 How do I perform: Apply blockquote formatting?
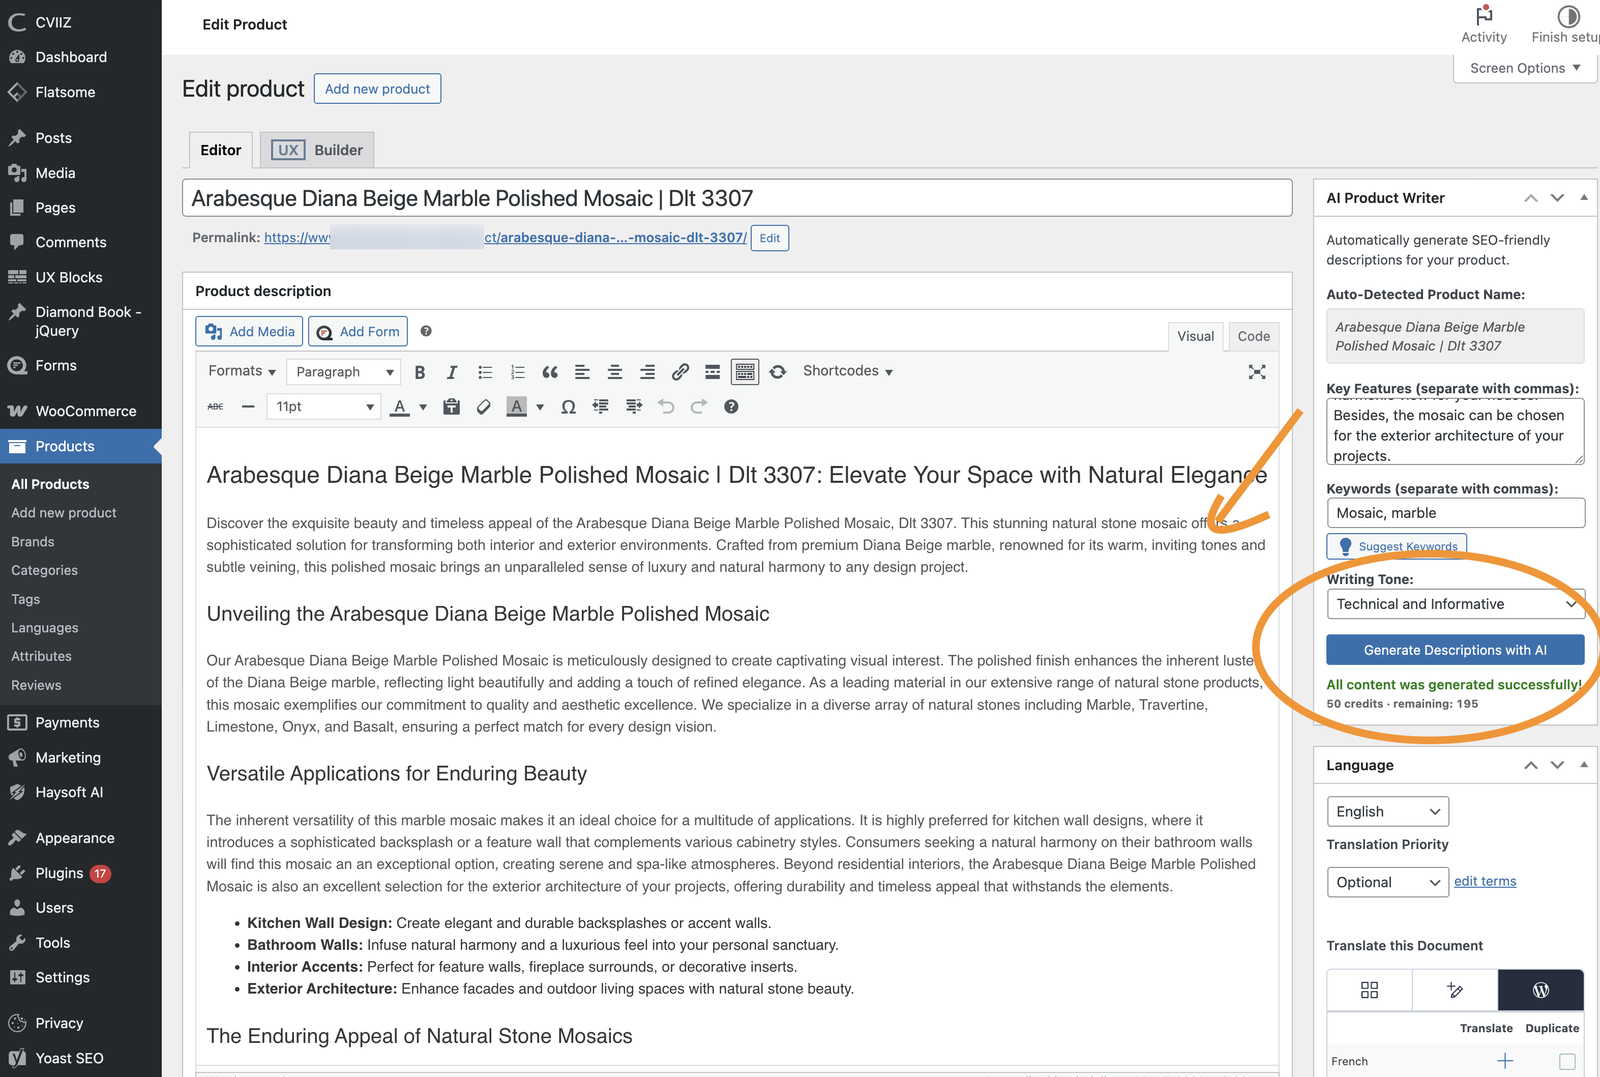point(550,372)
